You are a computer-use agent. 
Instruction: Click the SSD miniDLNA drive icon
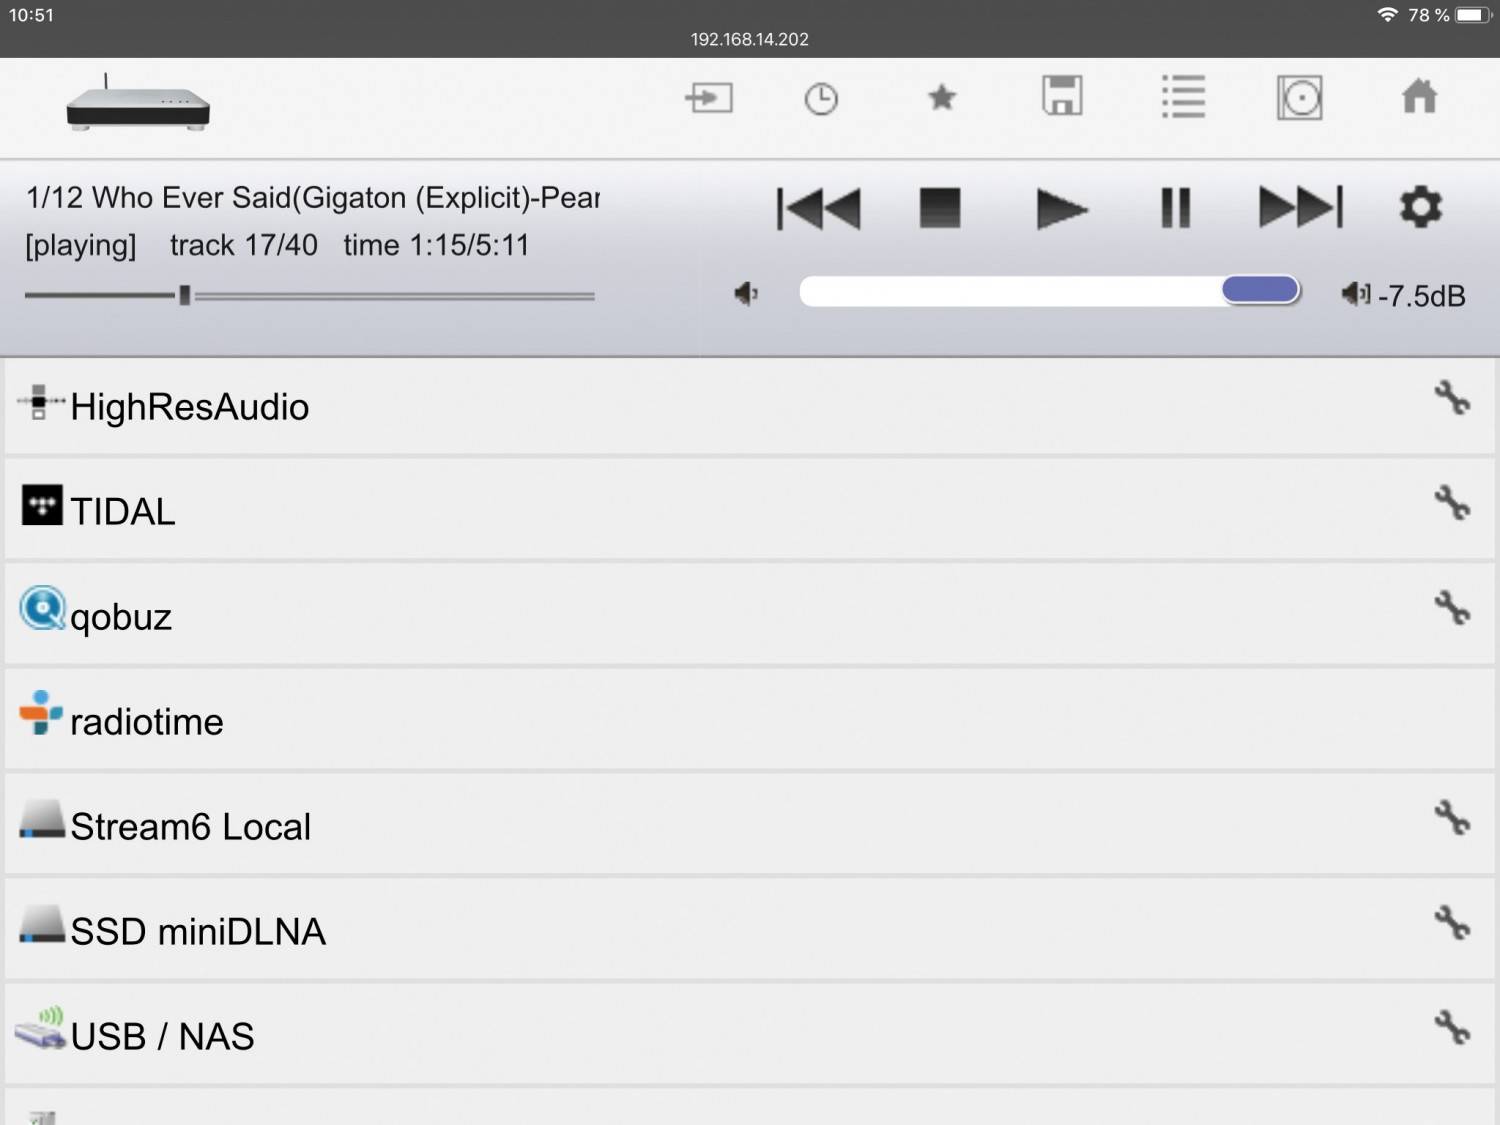pos(42,925)
